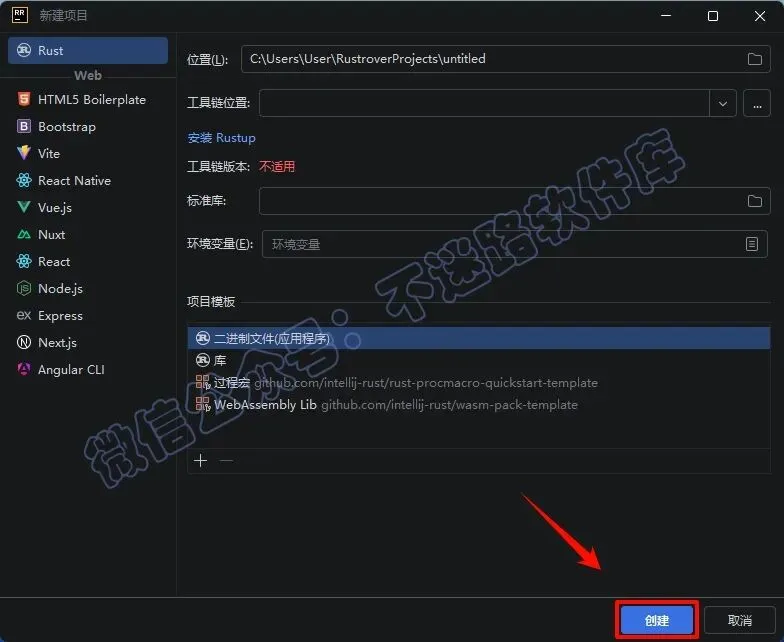Maximize the 新建项目 window

coord(713,16)
